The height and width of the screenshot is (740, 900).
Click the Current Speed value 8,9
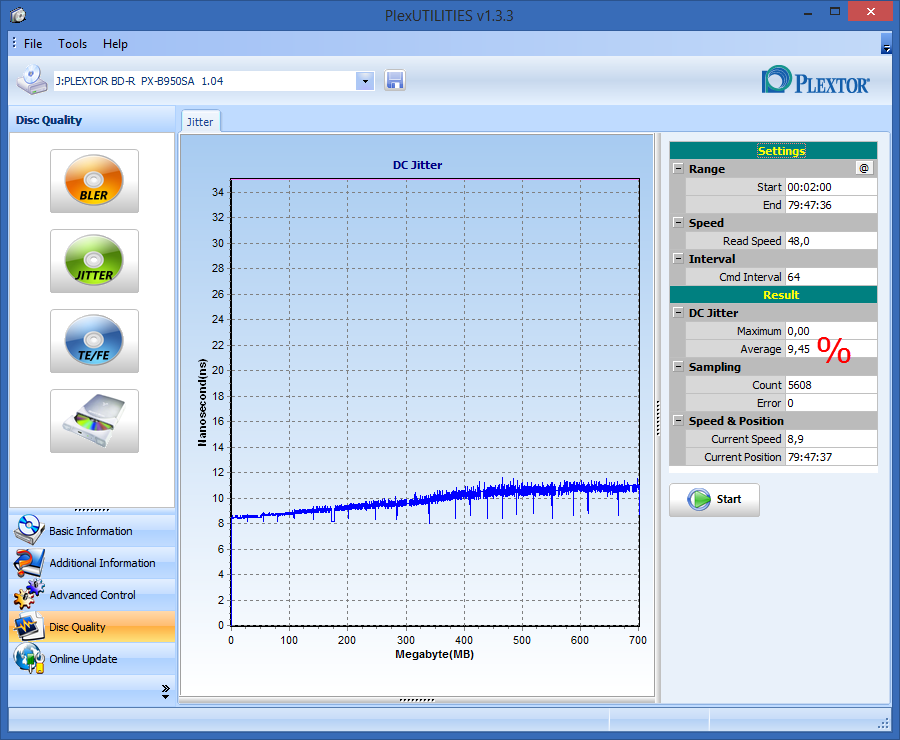tap(831, 439)
